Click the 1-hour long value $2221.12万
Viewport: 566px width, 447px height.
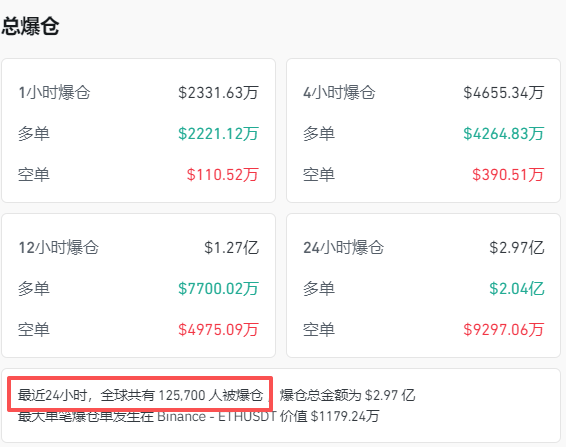218,134
